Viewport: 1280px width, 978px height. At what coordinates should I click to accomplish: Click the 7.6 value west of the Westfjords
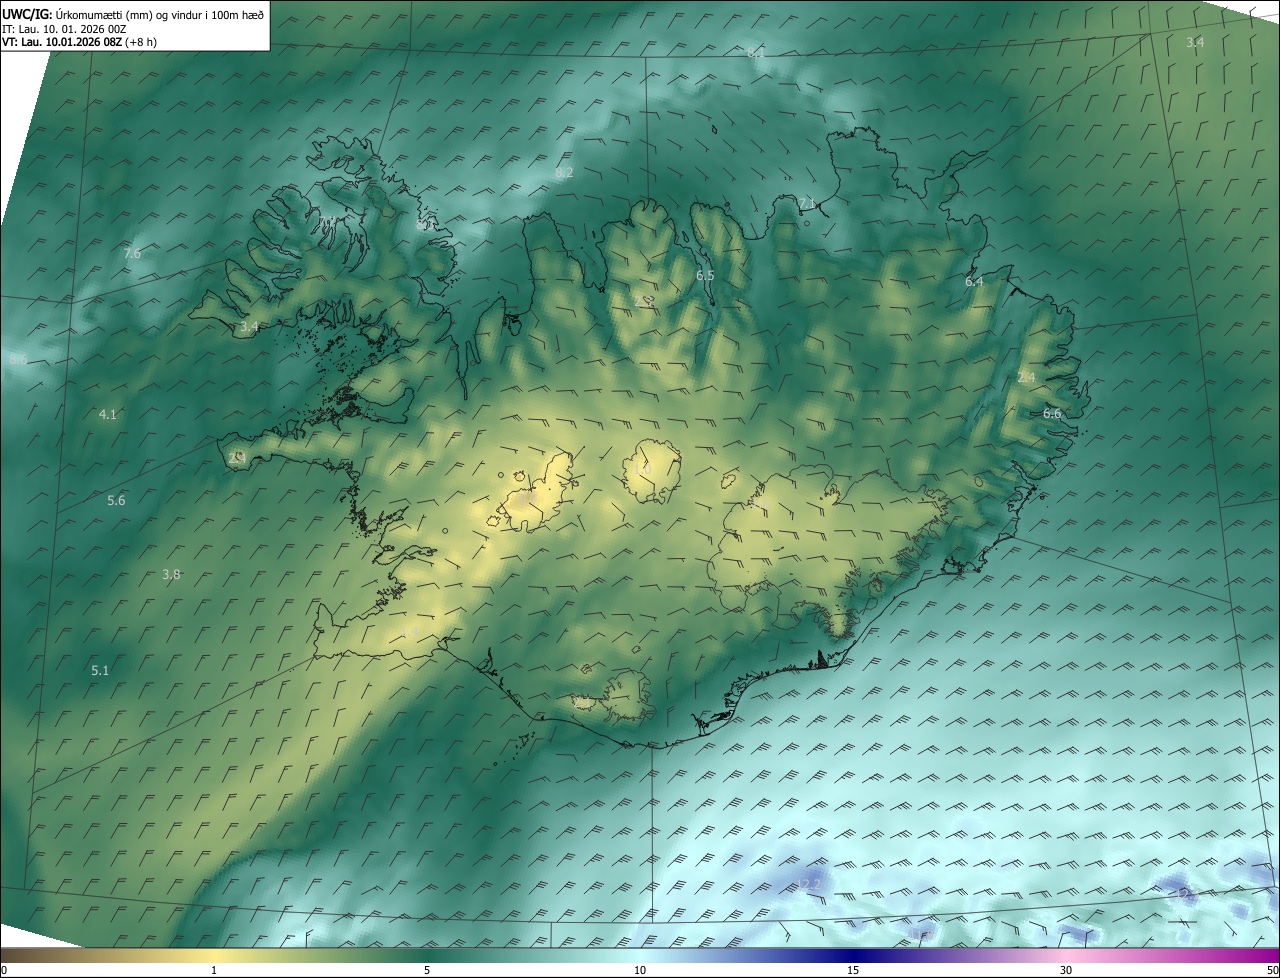click(x=131, y=253)
